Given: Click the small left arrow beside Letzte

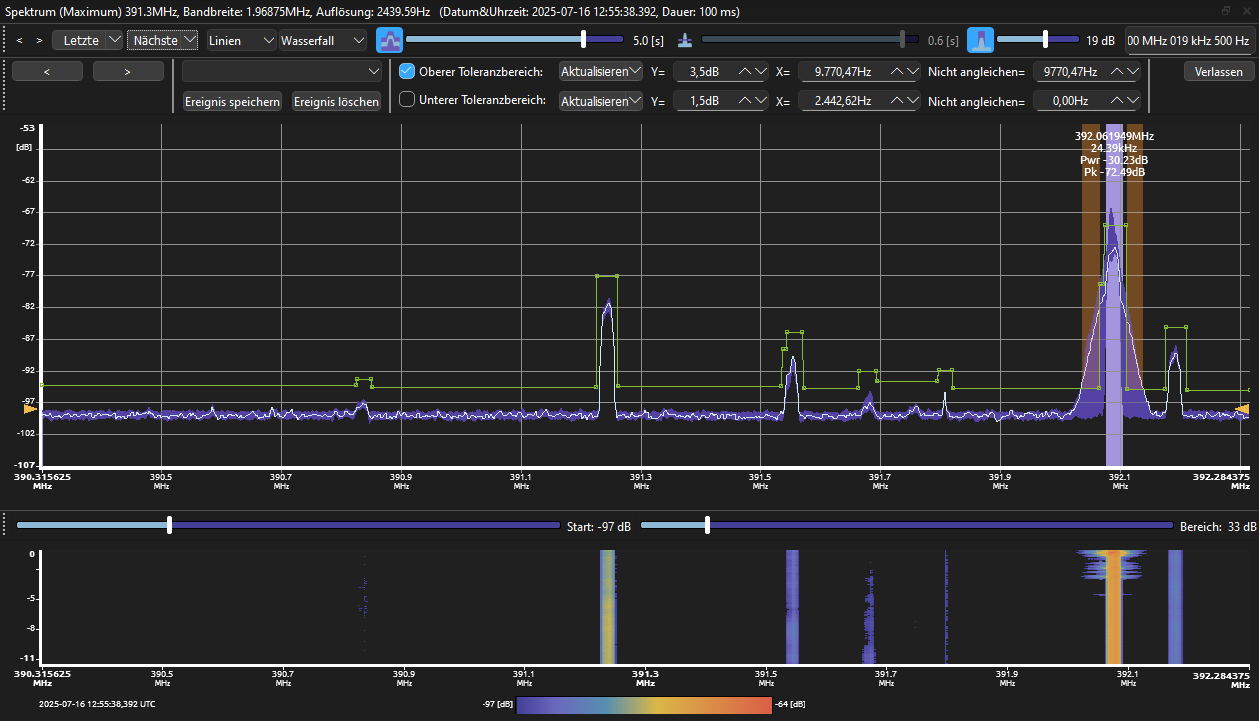Looking at the screenshot, I should point(19,41).
